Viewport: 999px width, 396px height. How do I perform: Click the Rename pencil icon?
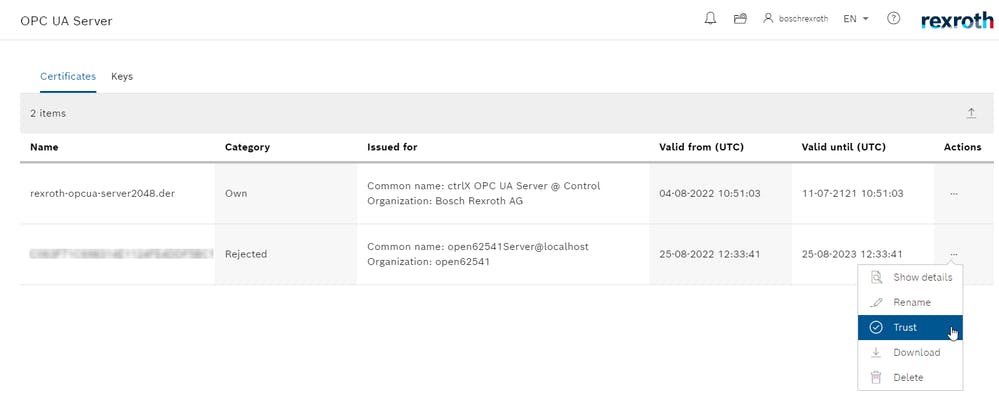[x=877, y=302]
